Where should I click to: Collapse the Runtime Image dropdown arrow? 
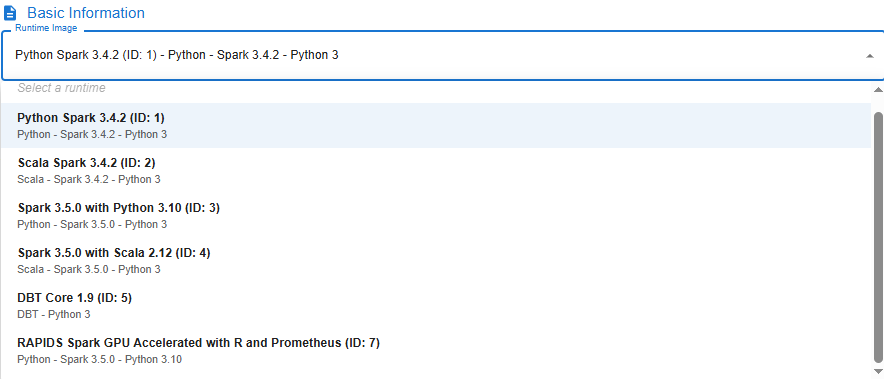point(869,55)
